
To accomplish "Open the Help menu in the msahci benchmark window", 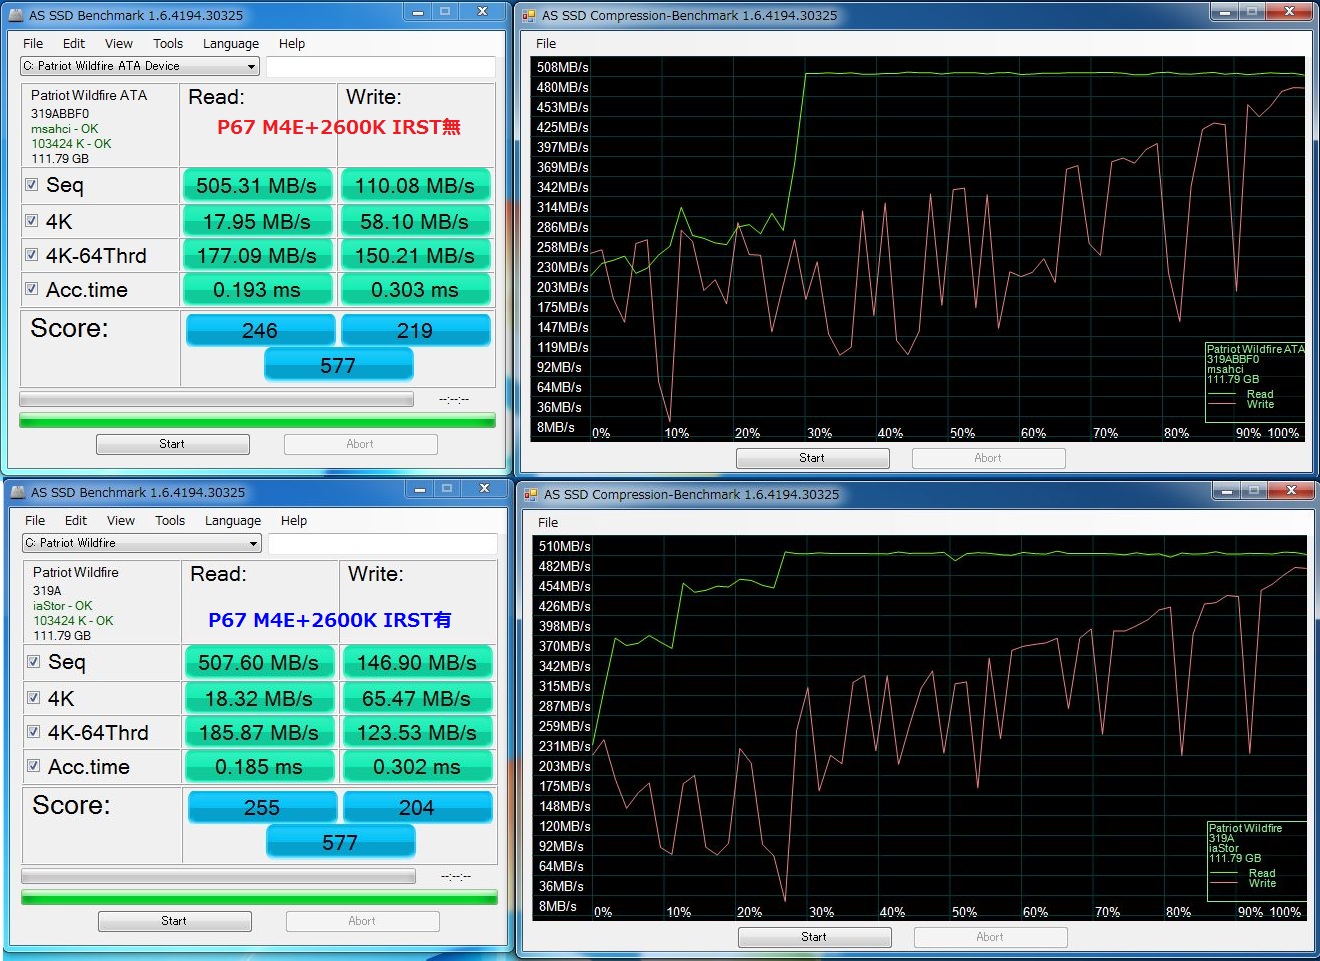I will tap(292, 44).
